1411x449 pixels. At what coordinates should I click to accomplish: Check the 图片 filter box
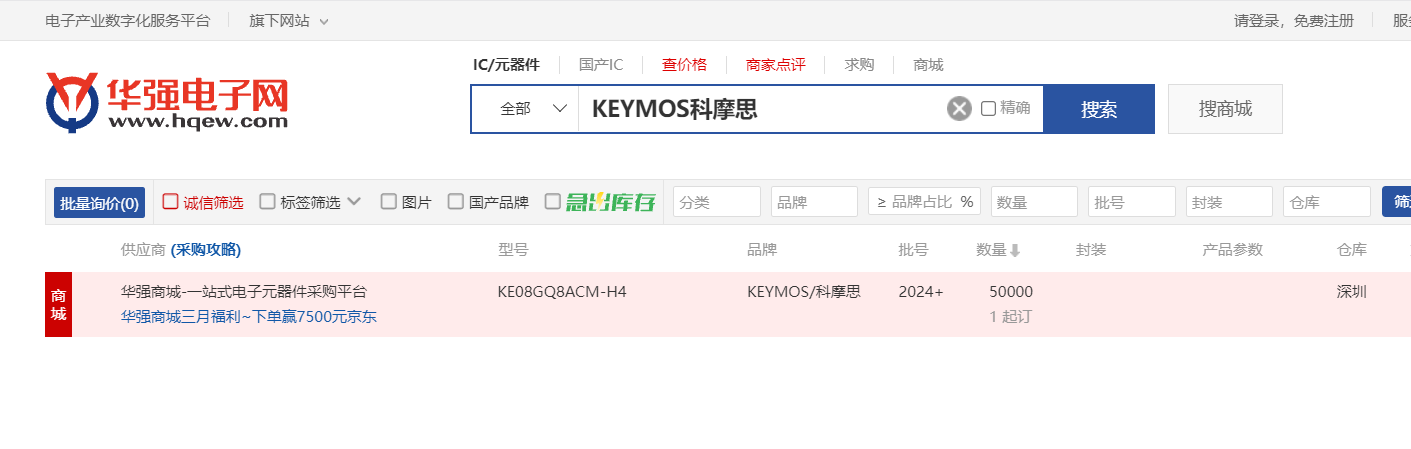(388, 201)
